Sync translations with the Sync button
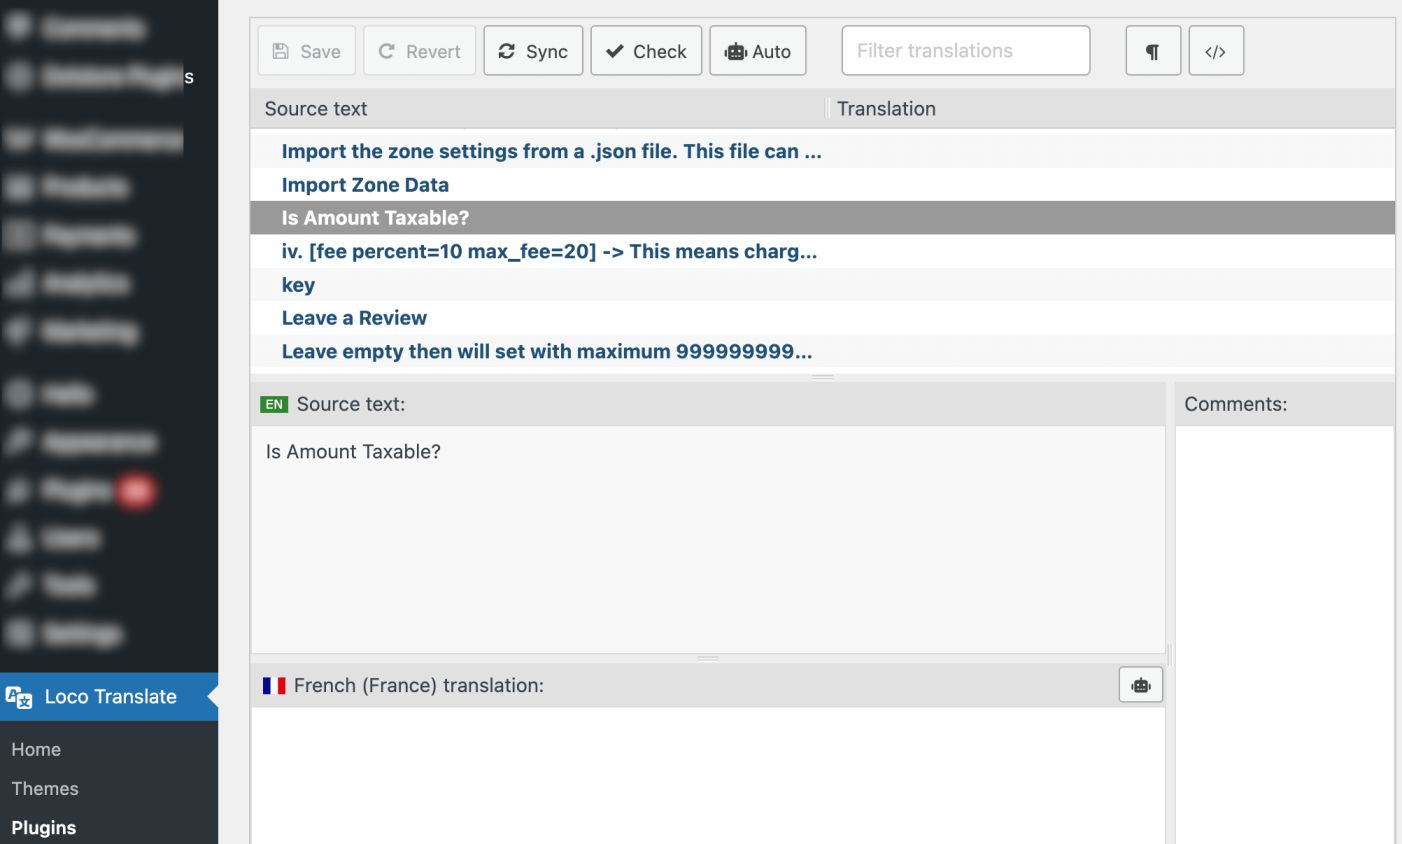The width and height of the screenshot is (1402, 844). click(533, 51)
